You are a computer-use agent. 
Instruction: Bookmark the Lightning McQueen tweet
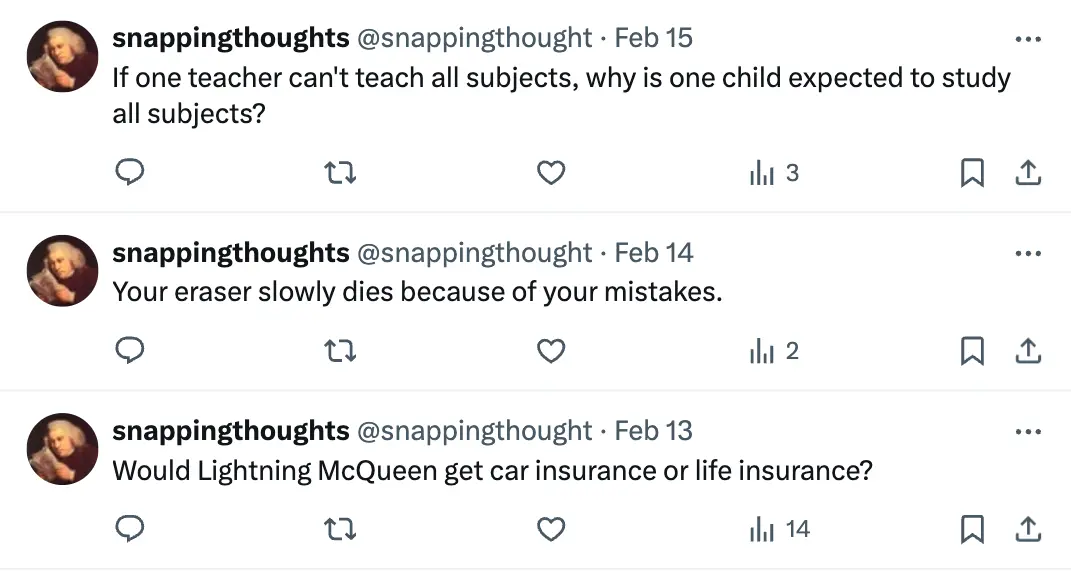click(x=972, y=530)
